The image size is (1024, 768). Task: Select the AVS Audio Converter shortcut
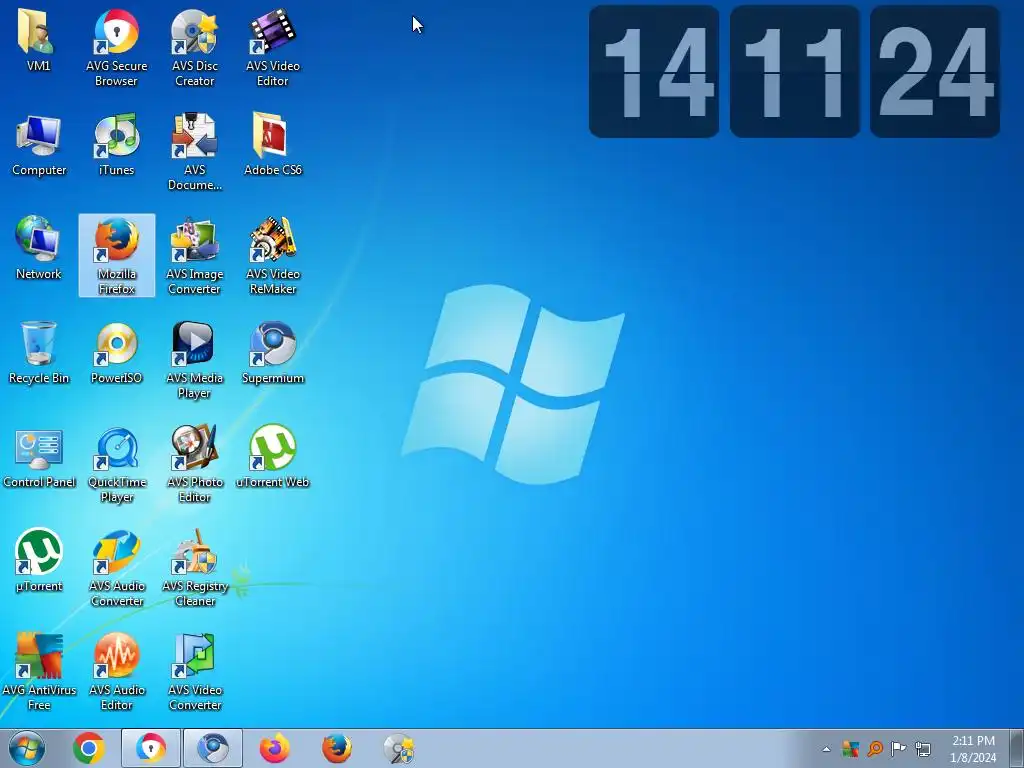pos(117,568)
